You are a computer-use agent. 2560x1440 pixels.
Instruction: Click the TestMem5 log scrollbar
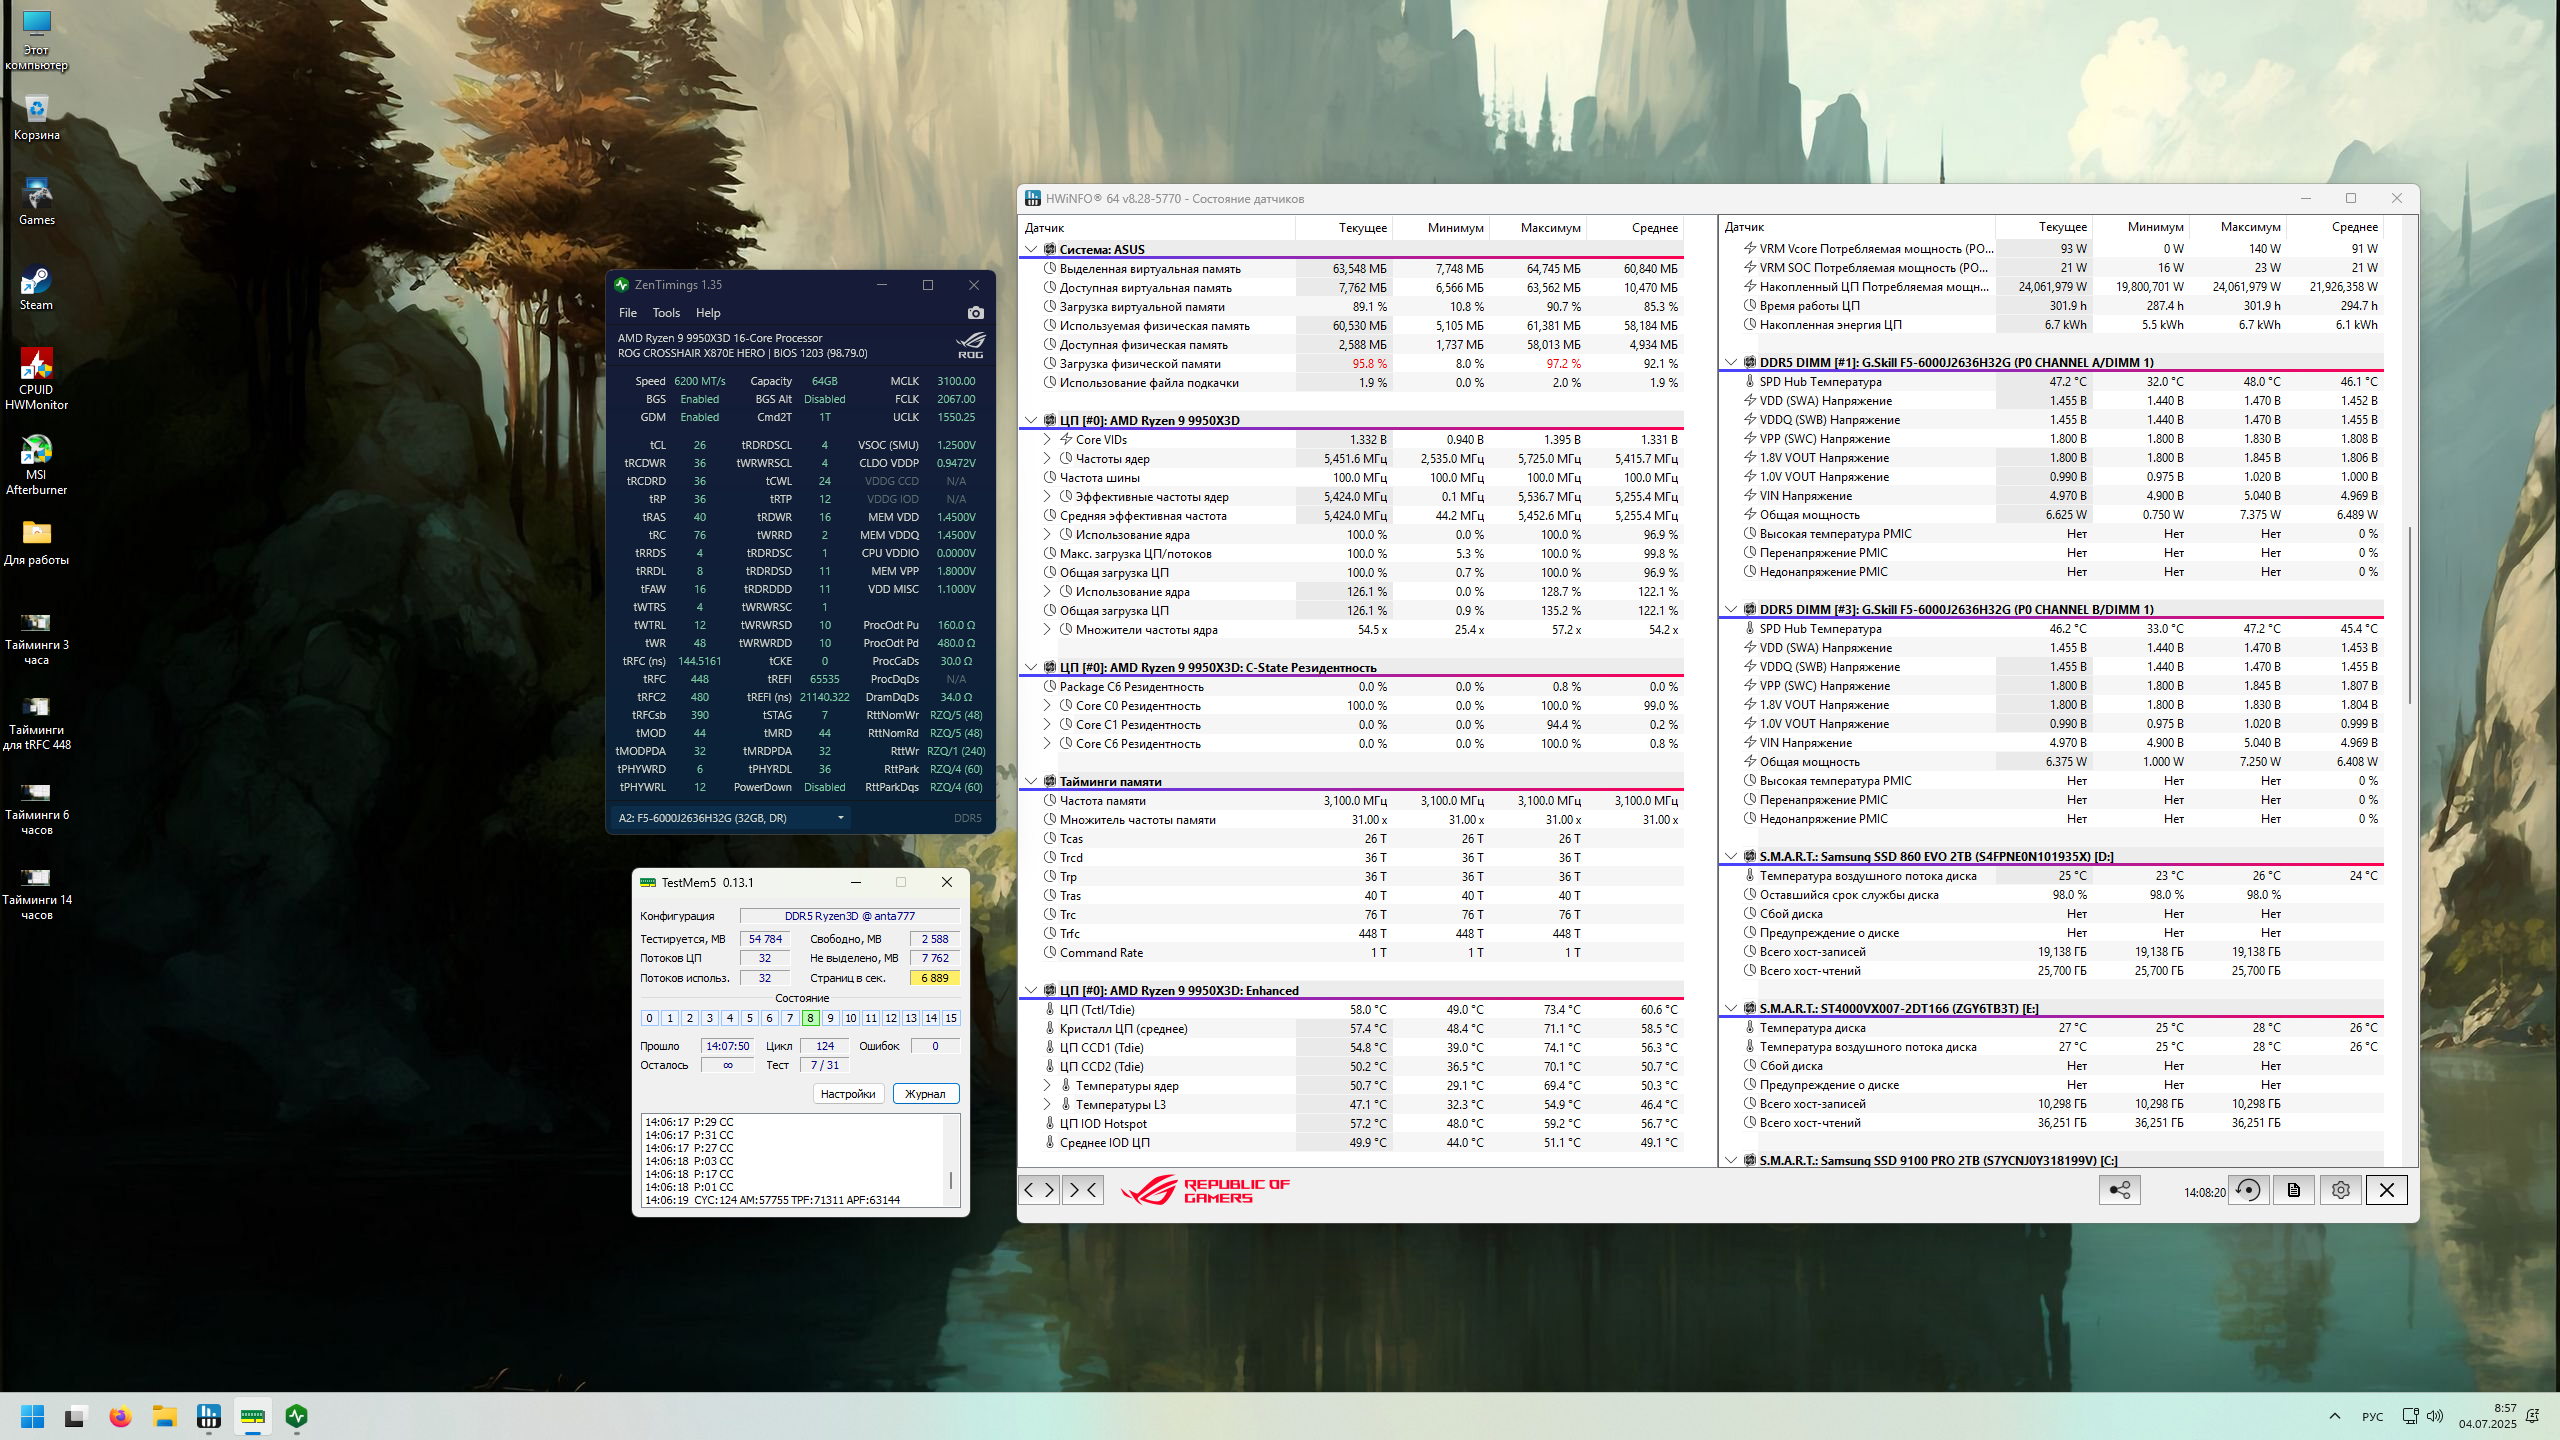pyautogui.click(x=950, y=1178)
